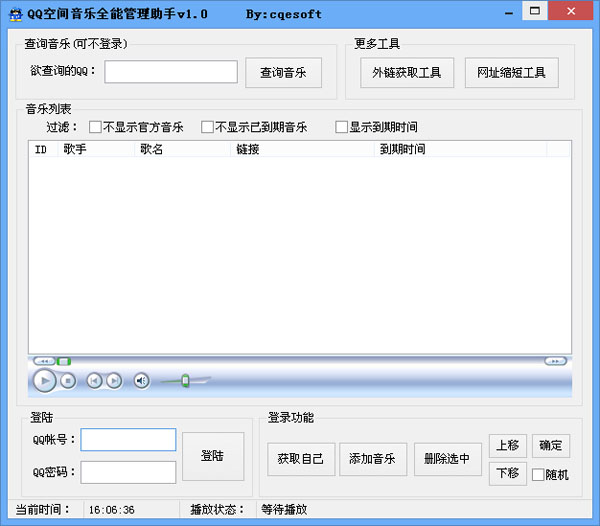The width and height of the screenshot is (600, 526).
Task: Focus the QQ帐号 input field
Action: pyautogui.click(x=128, y=440)
